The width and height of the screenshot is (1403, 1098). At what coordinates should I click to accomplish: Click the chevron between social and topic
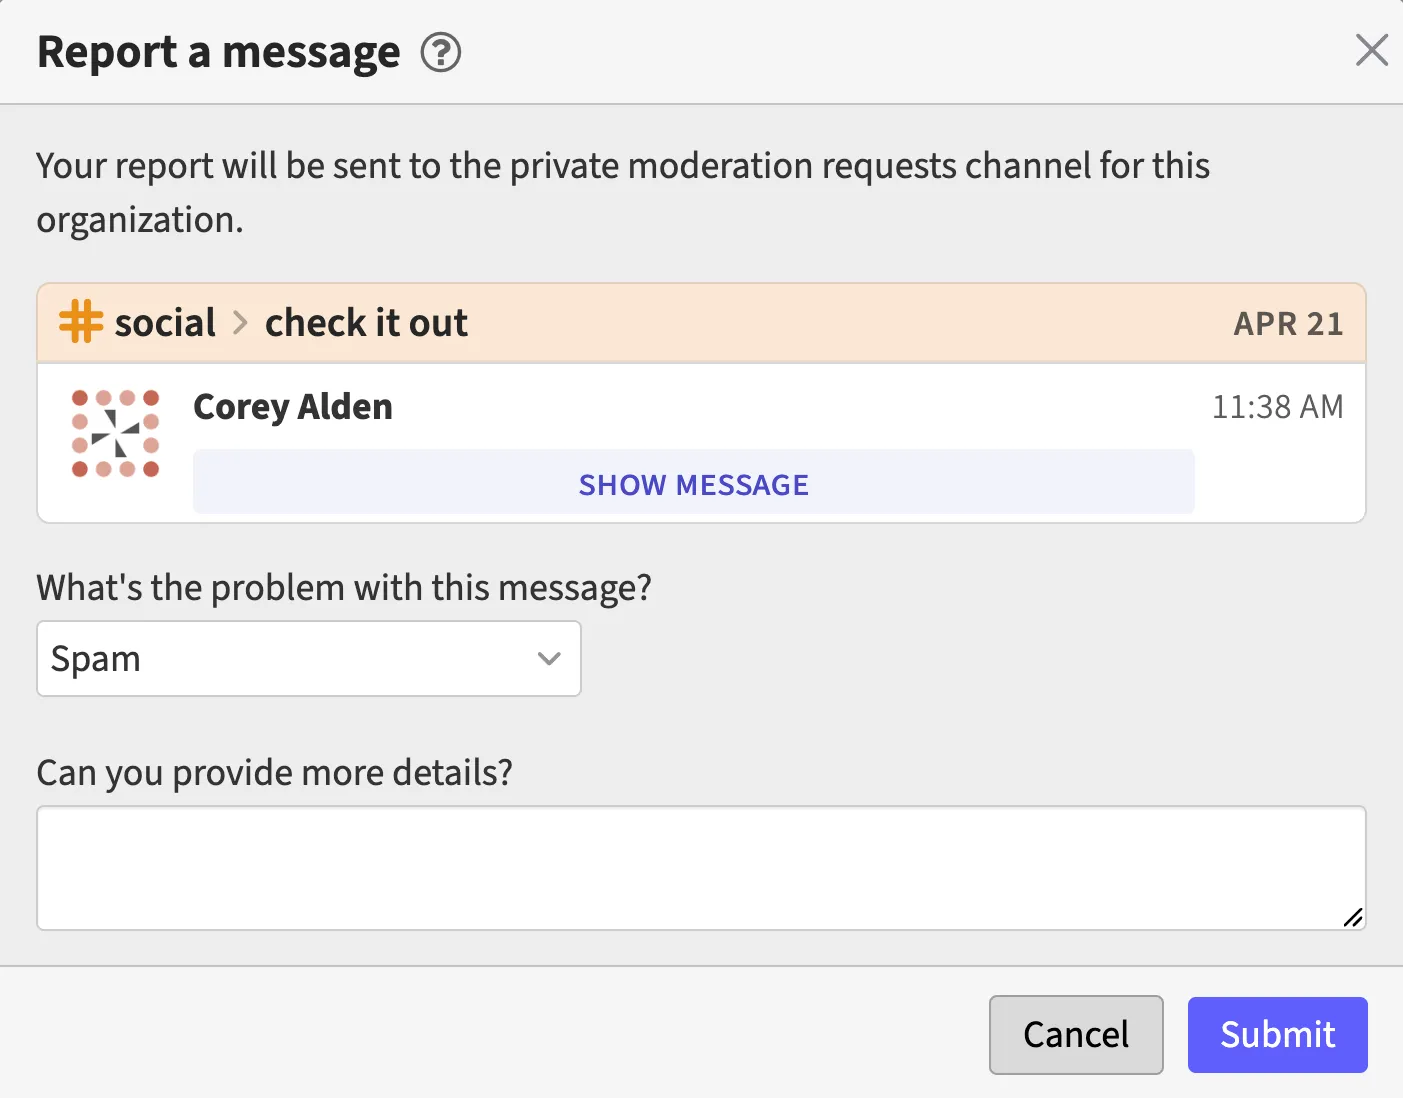pyautogui.click(x=240, y=323)
